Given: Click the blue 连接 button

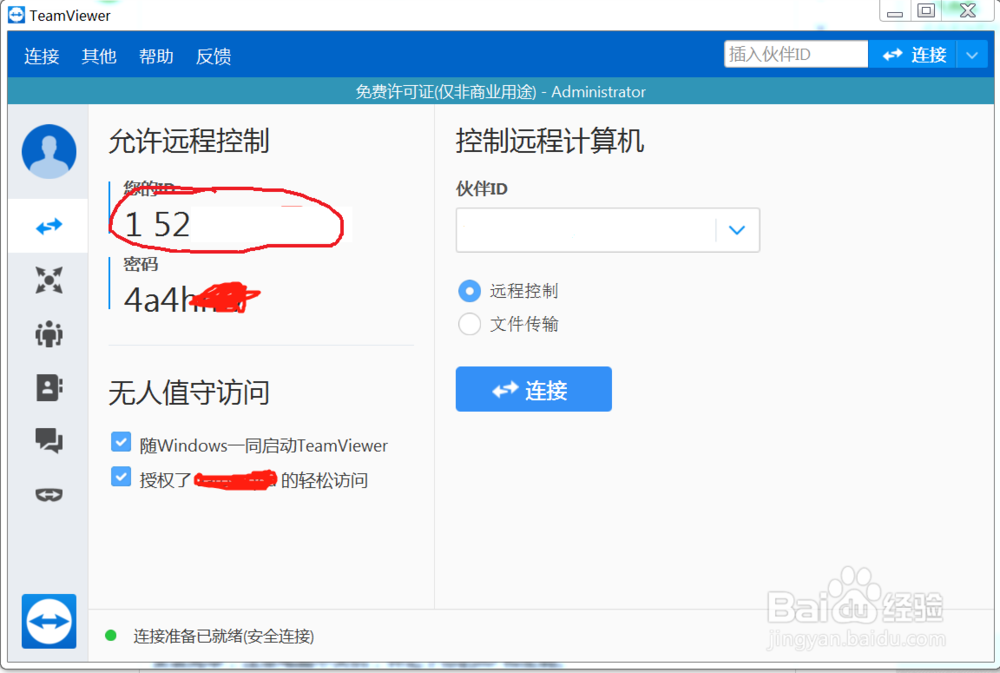Looking at the screenshot, I should point(533,389).
